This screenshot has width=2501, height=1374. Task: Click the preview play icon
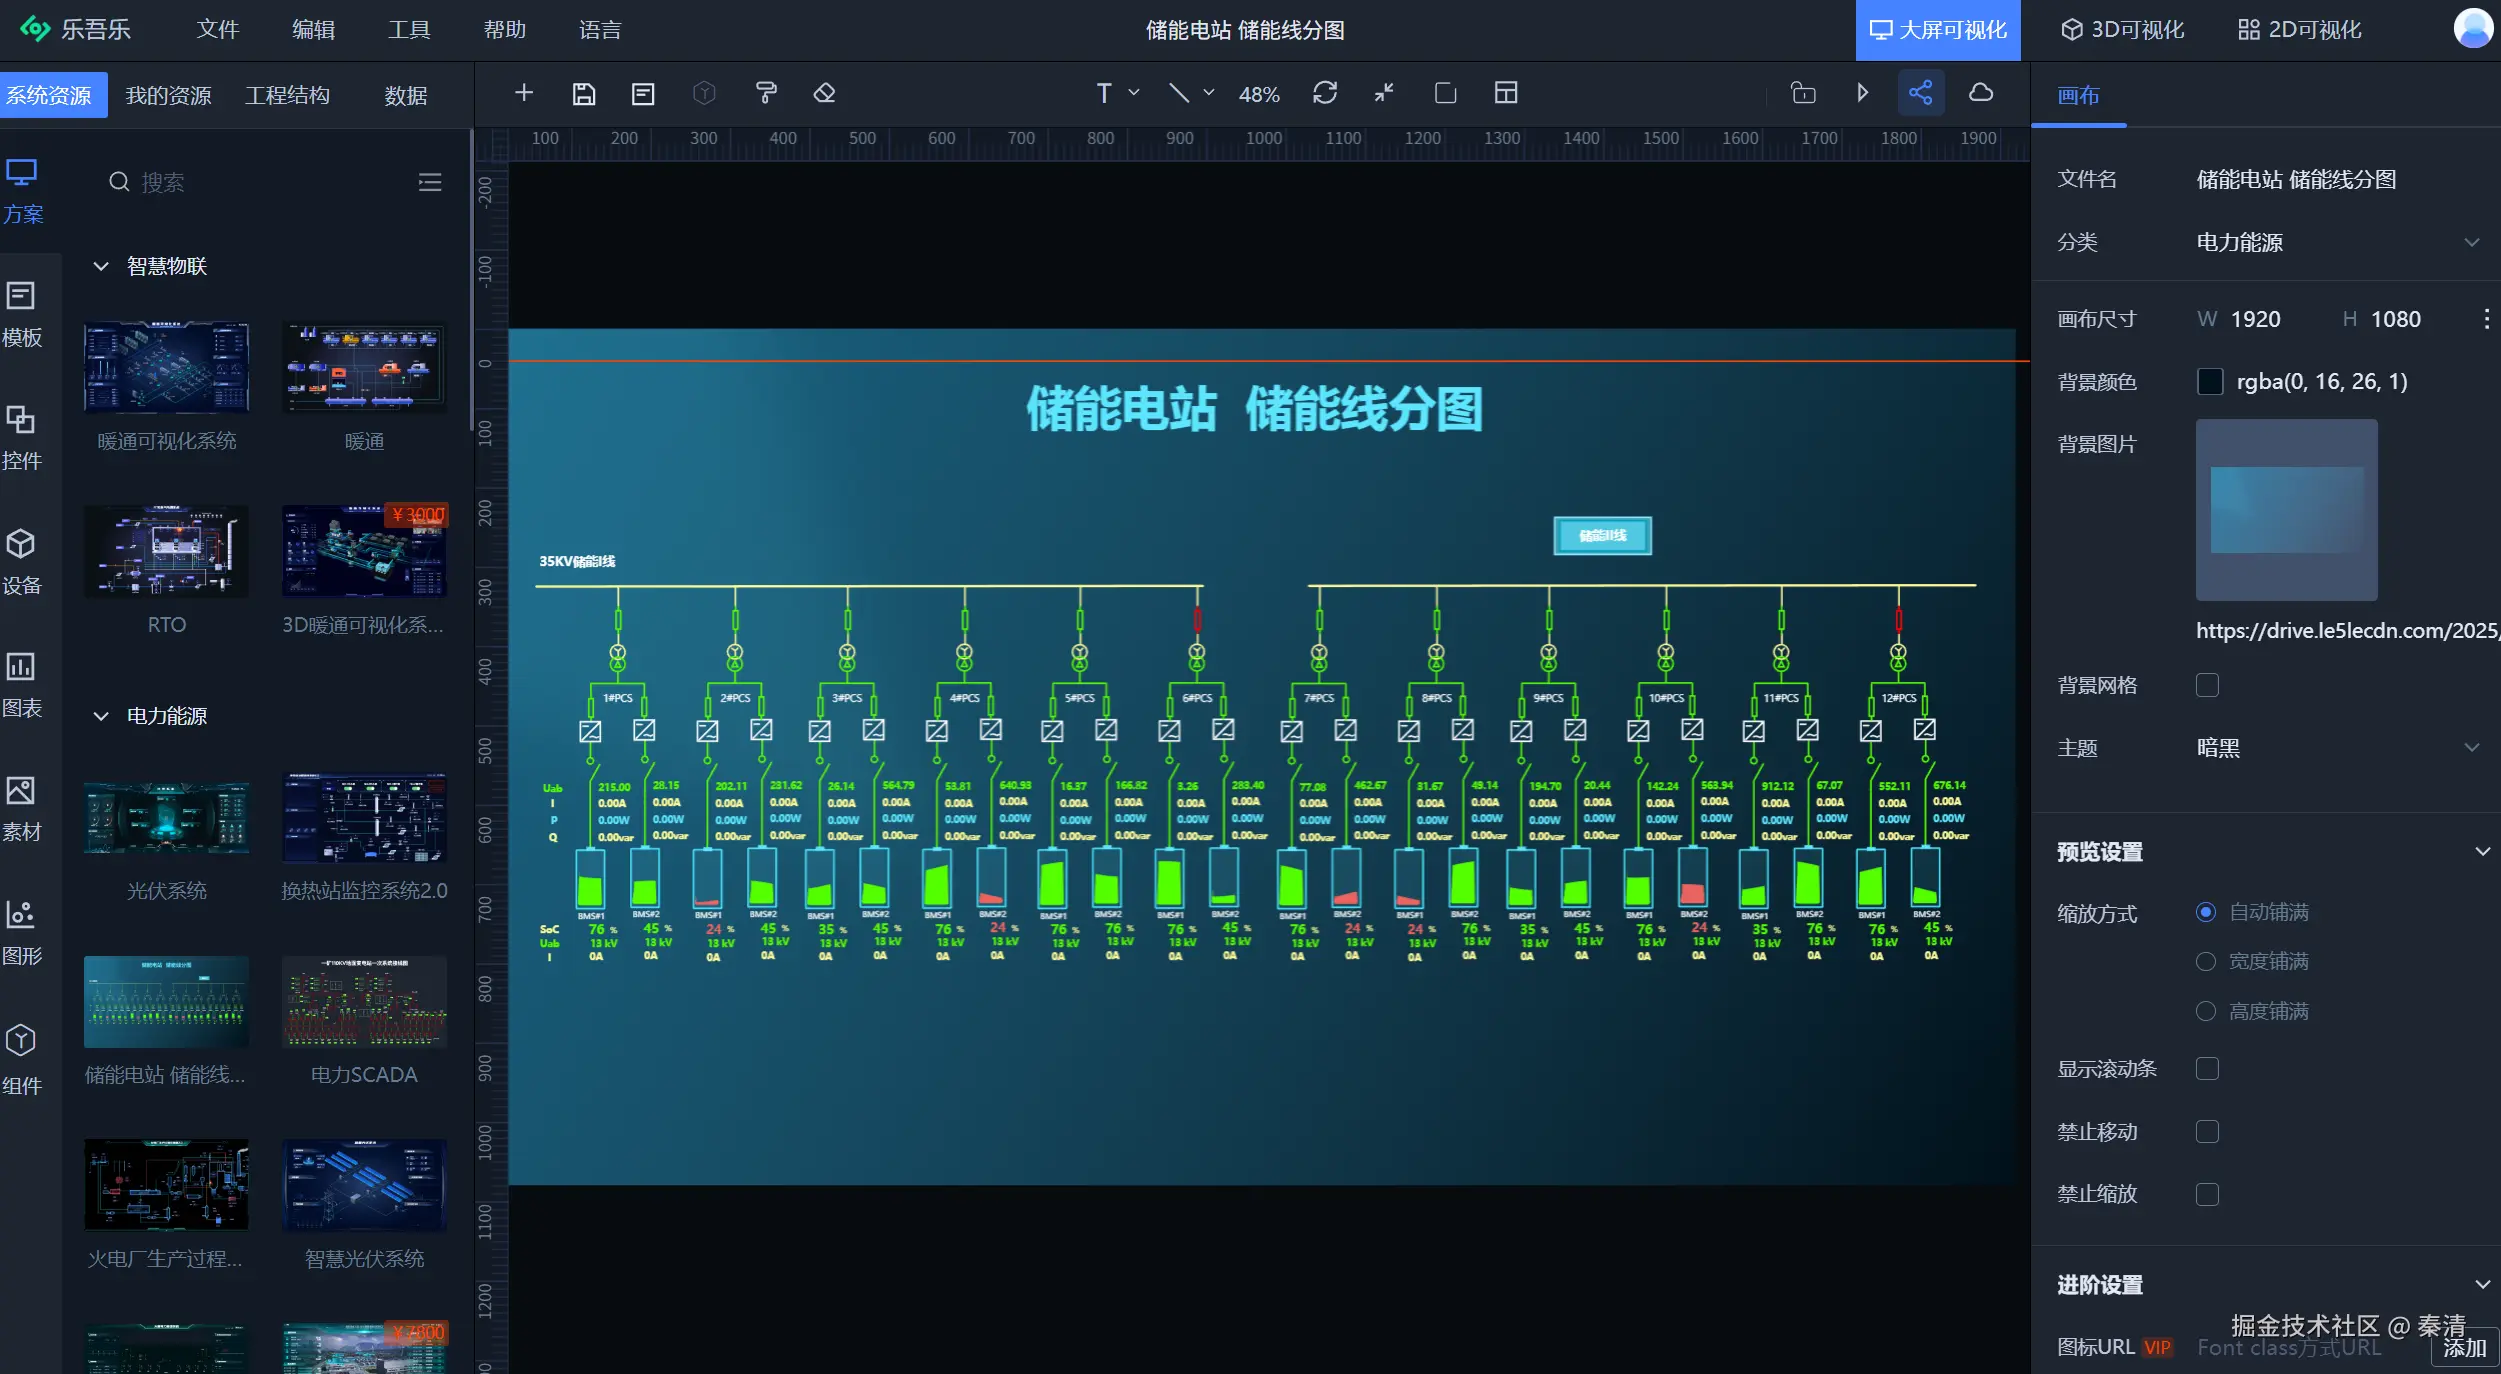point(1862,94)
